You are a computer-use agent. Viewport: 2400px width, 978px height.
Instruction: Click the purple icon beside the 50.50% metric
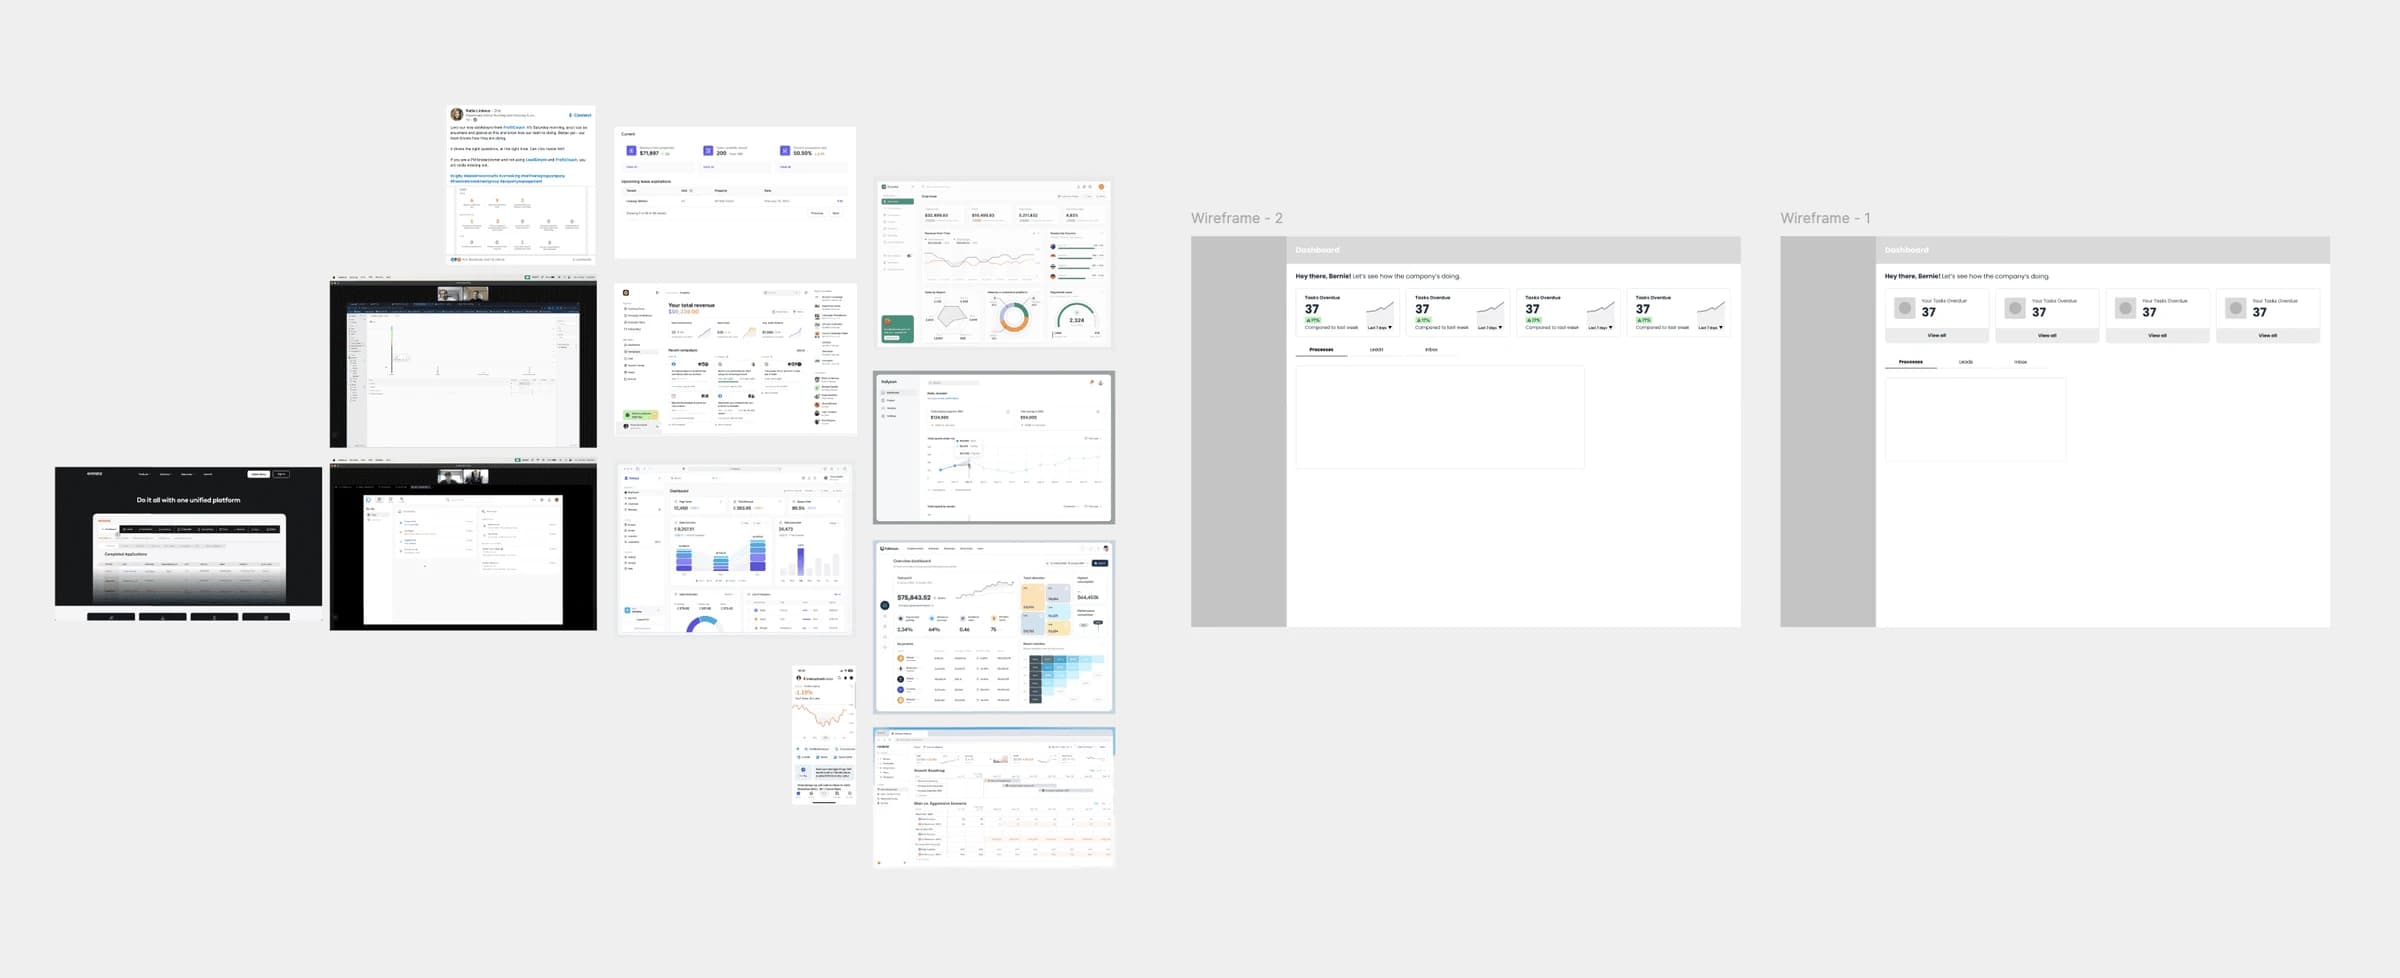(x=785, y=151)
